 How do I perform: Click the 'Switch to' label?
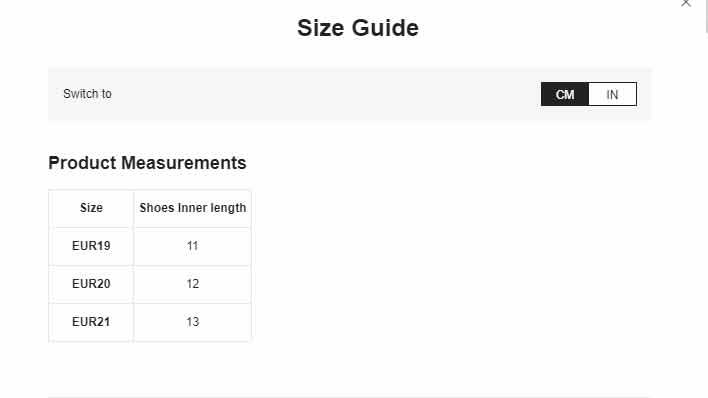pos(87,94)
